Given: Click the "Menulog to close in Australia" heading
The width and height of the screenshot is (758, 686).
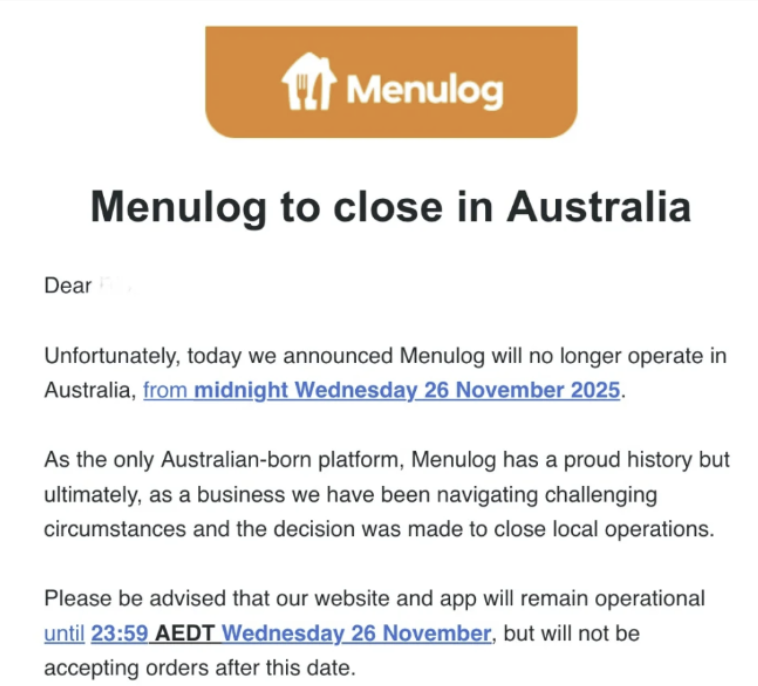Looking at the screenshot, I should [391, 207].
